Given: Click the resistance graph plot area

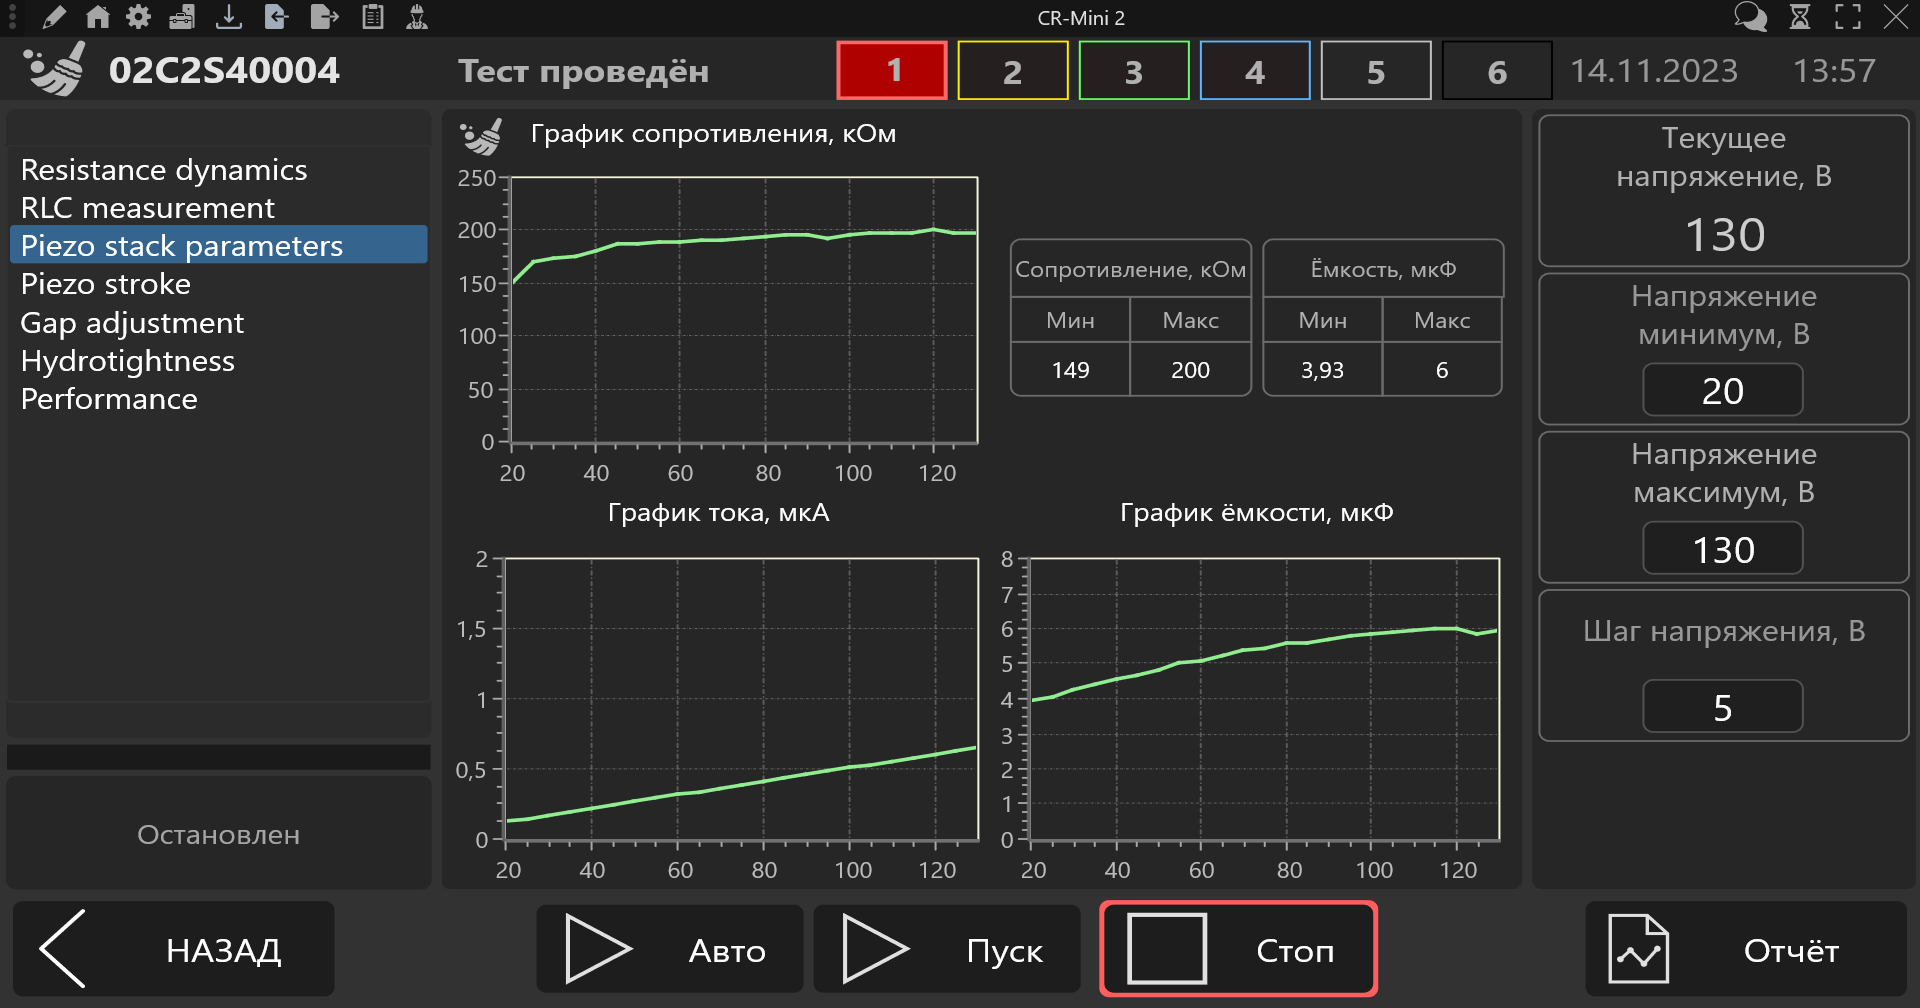Looking at the screenshot, I should (744, 310).
